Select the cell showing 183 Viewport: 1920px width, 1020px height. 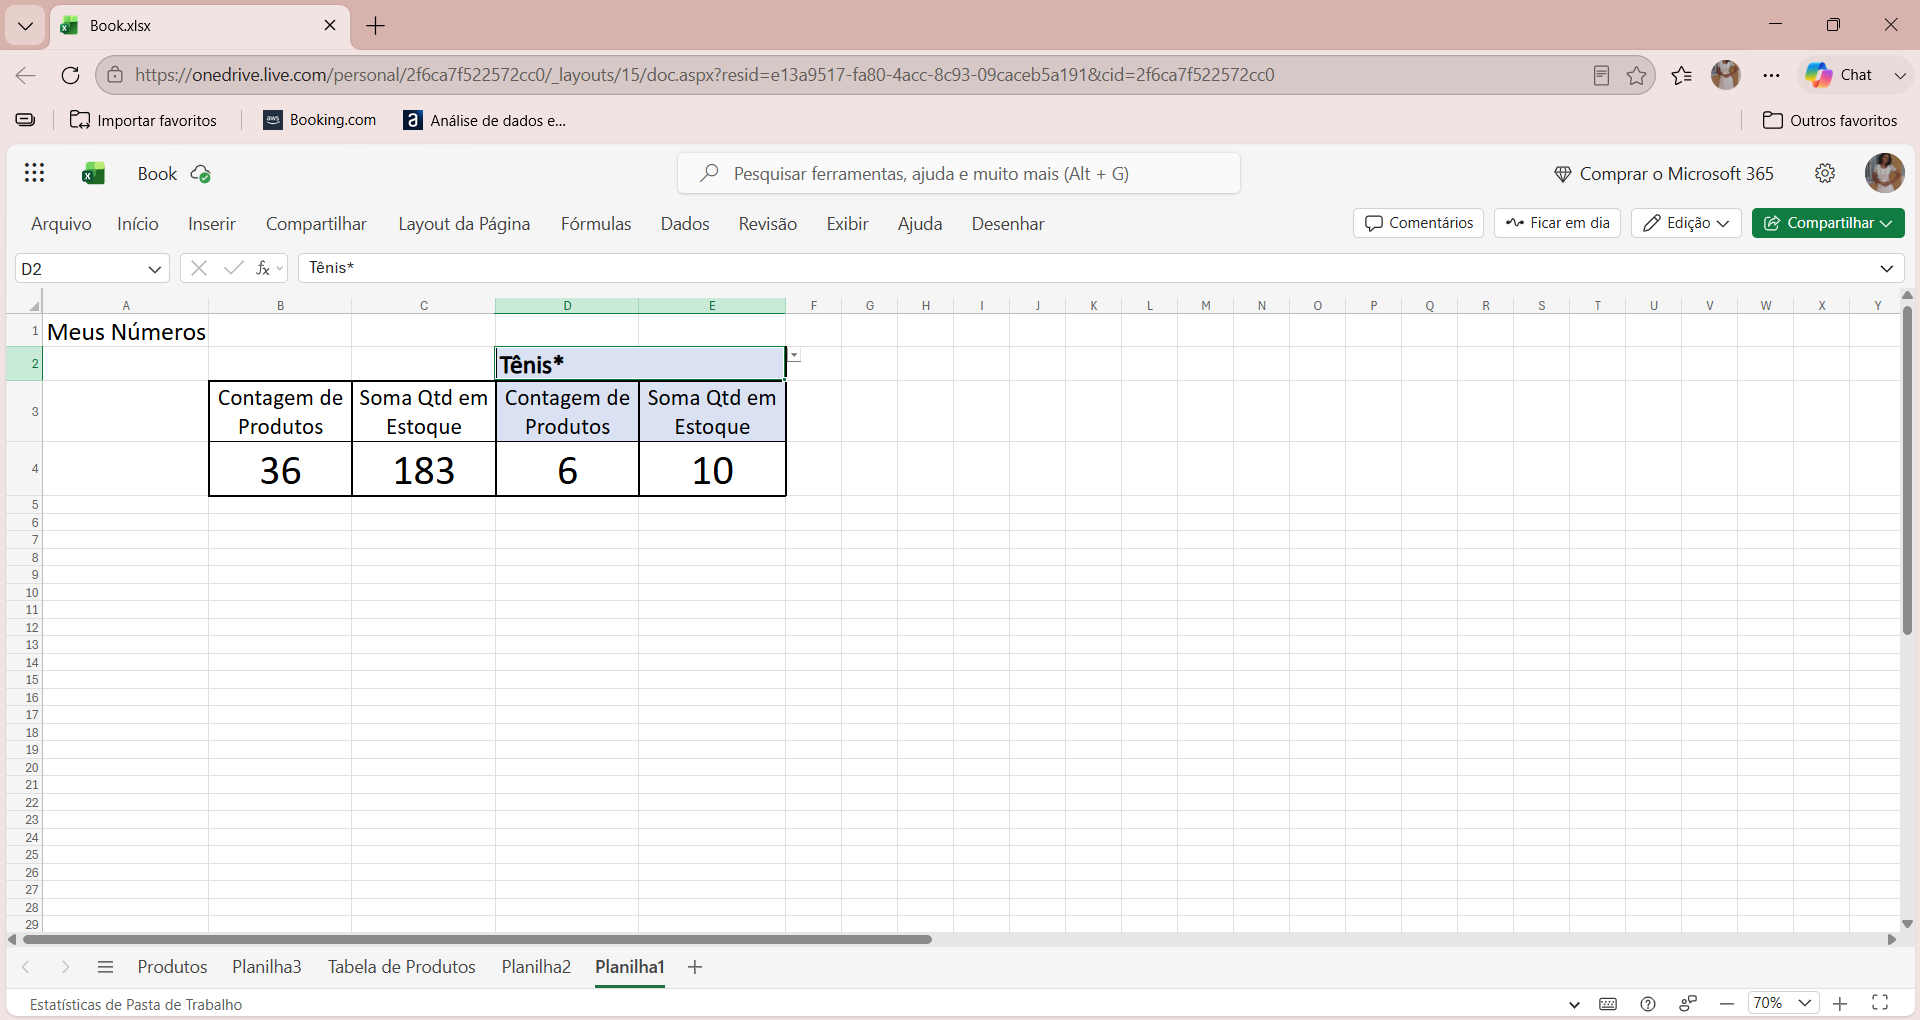(x=424, y=470)
